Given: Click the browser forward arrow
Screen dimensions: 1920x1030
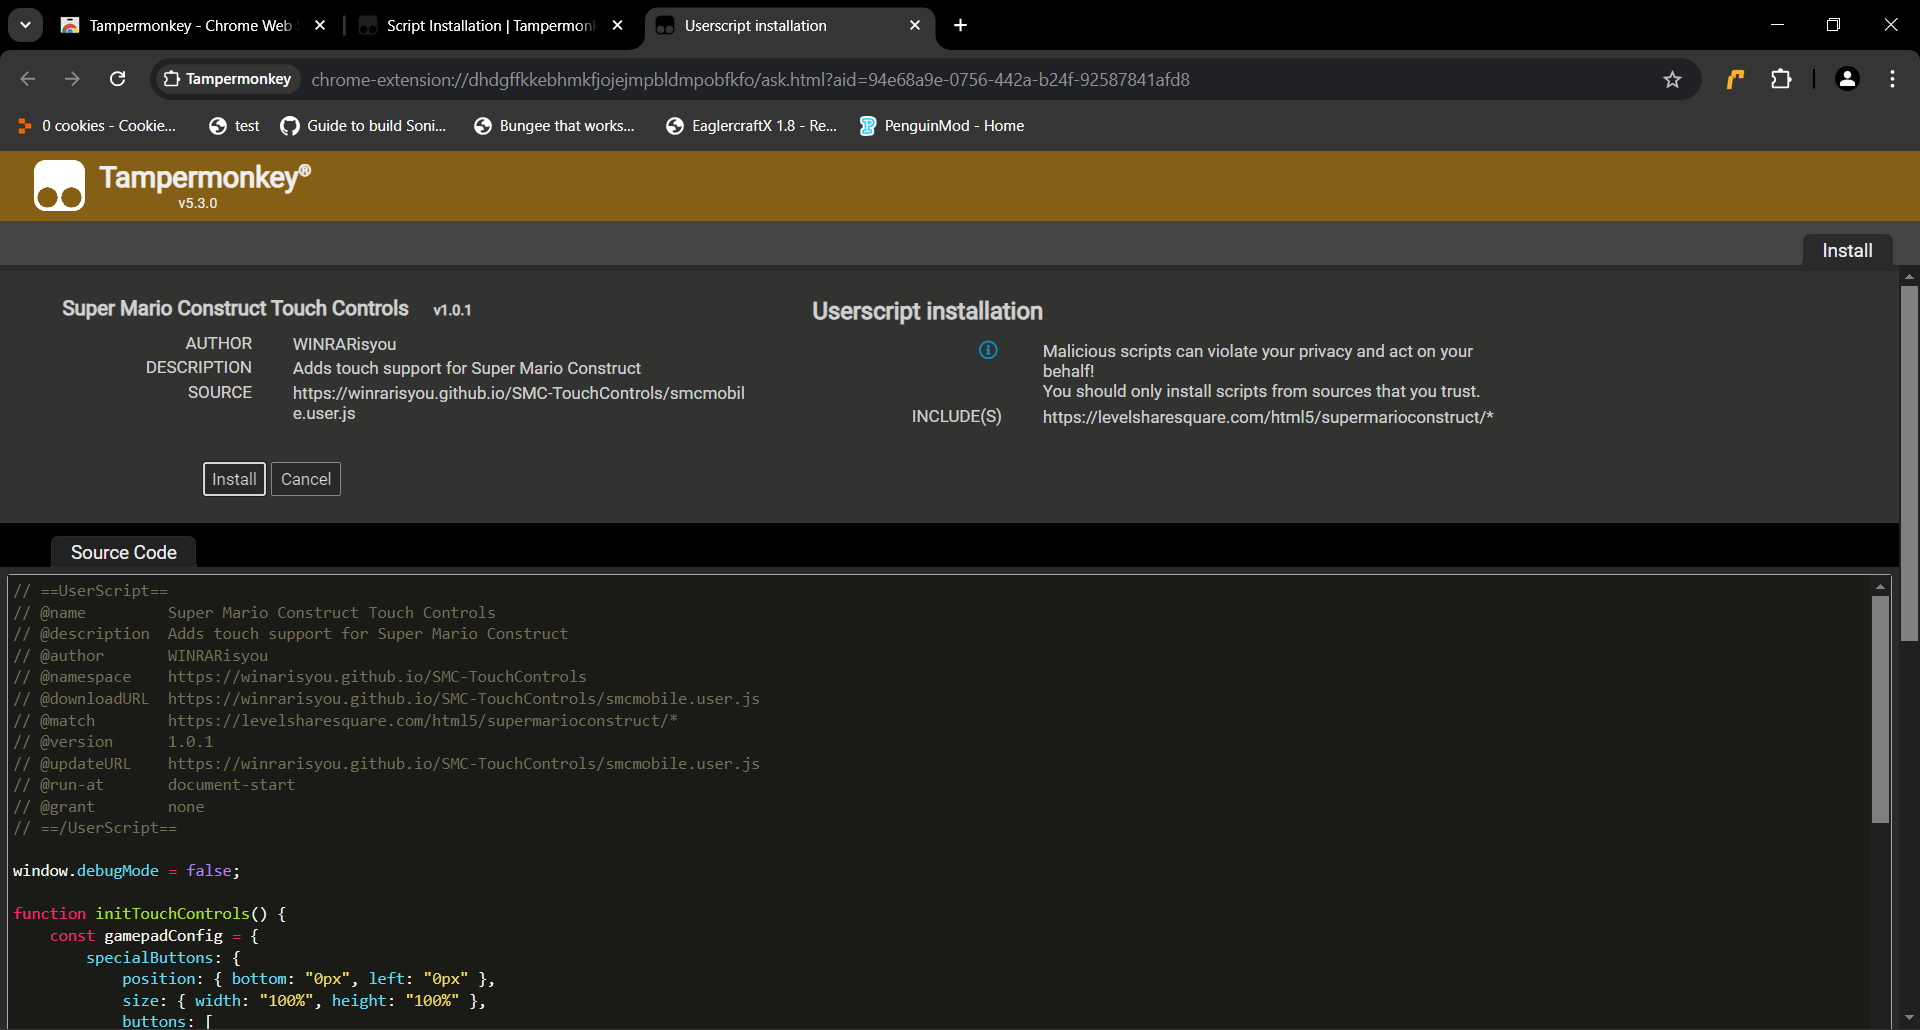Looking at the screenshot, I should 72,79.
